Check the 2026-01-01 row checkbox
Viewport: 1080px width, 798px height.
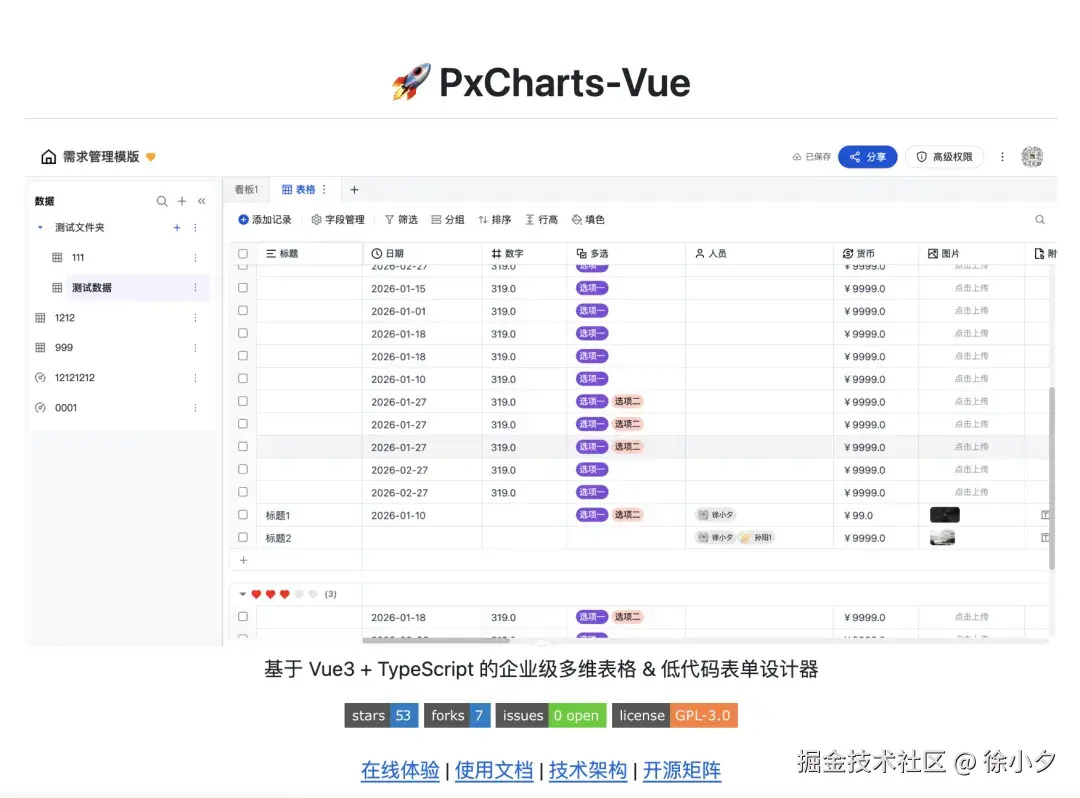pos(243,311)
